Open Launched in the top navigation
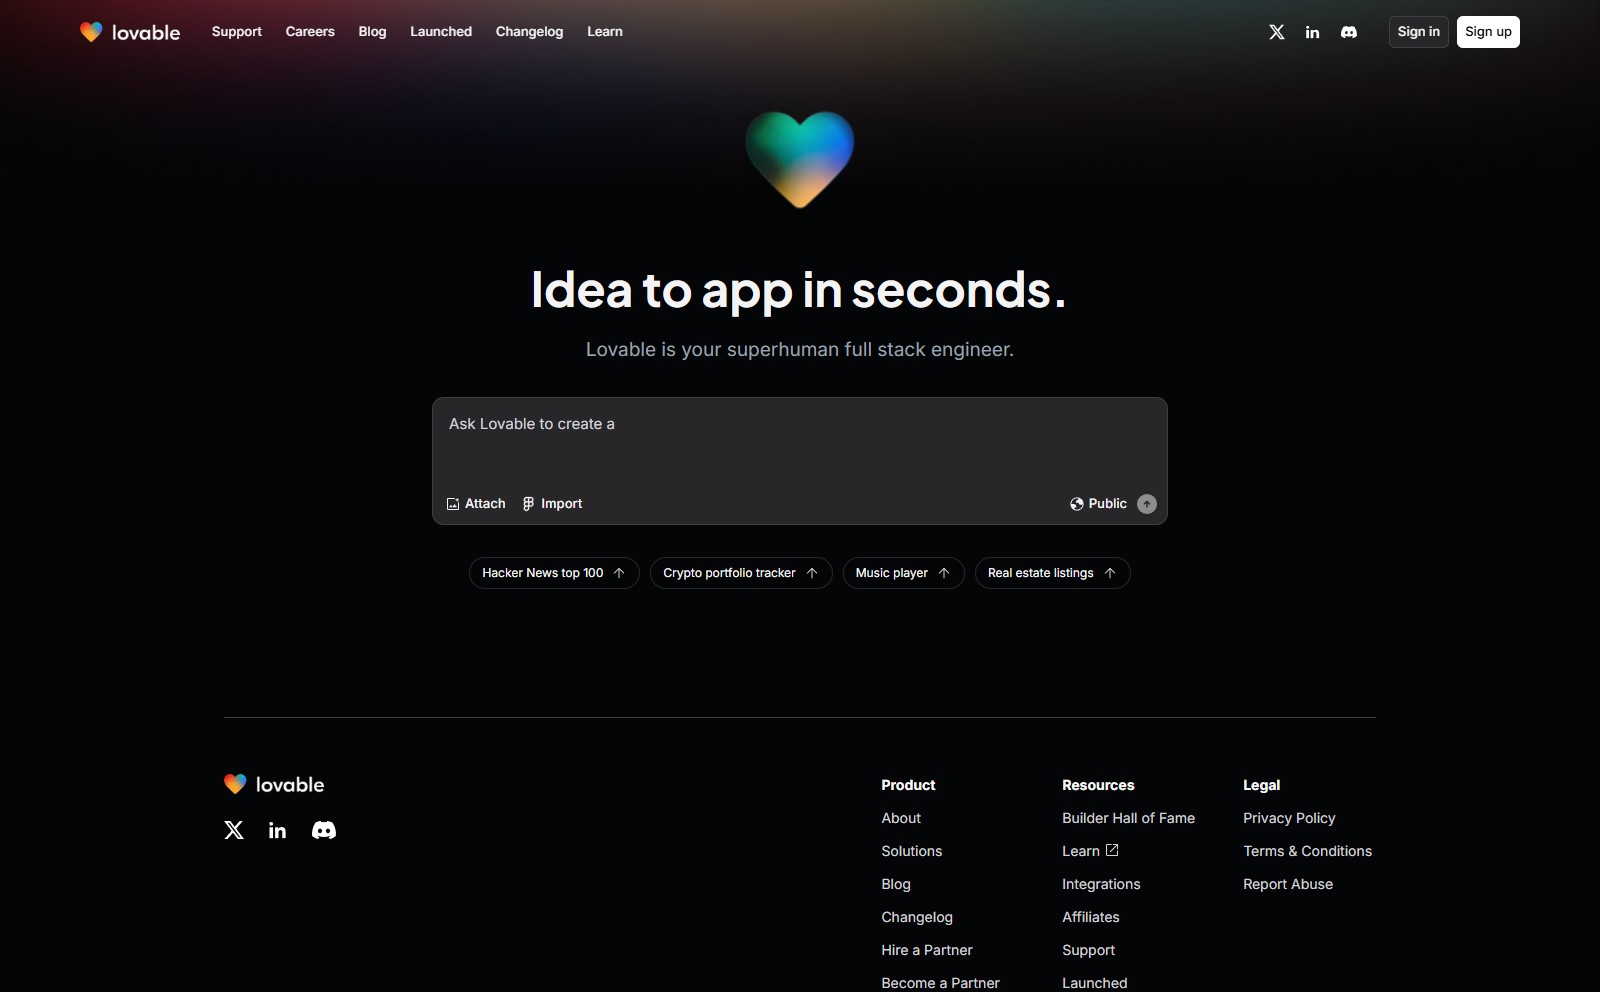1600x992 pixels. click(441, 32)
